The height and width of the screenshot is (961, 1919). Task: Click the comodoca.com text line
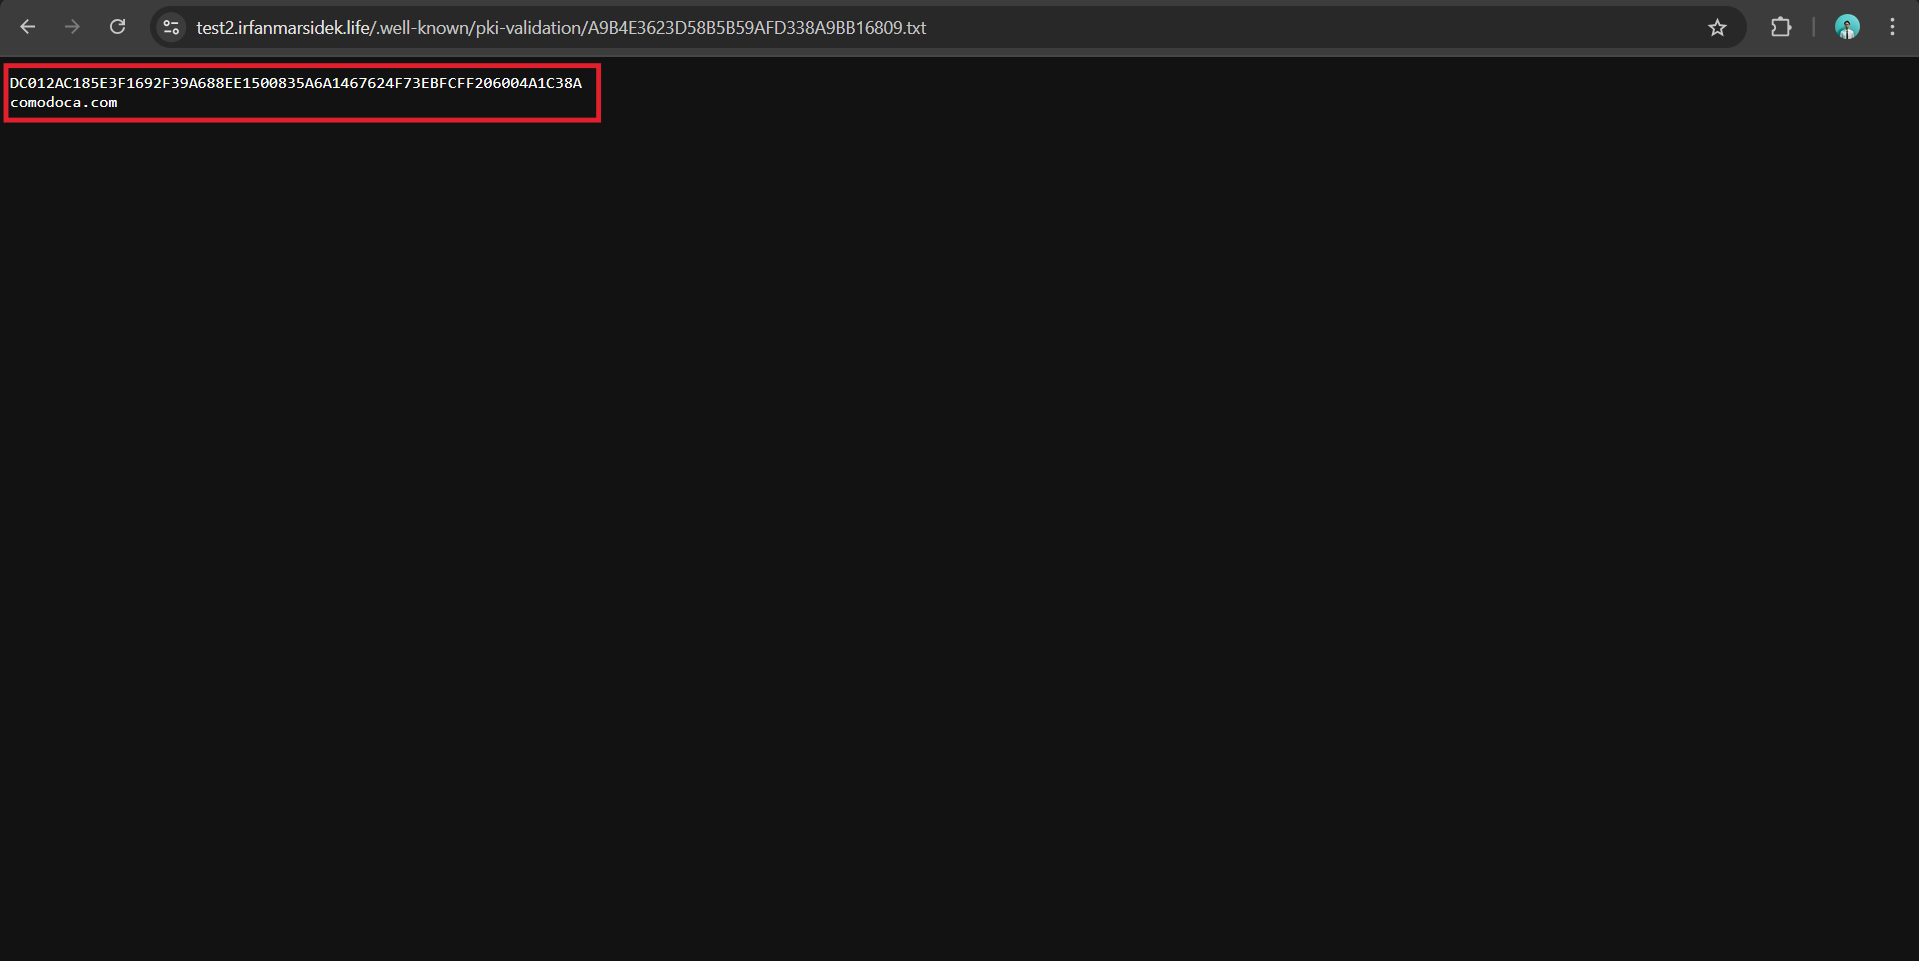pos(64,102)
